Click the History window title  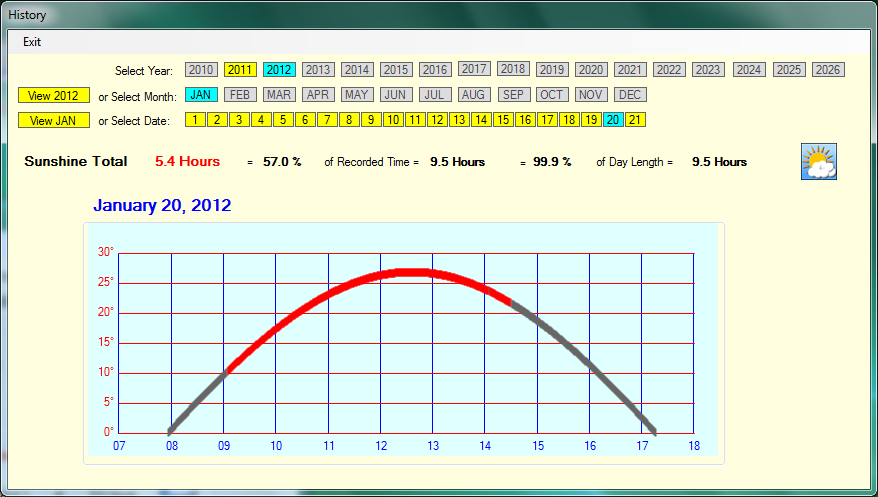(x=27, y=15)
